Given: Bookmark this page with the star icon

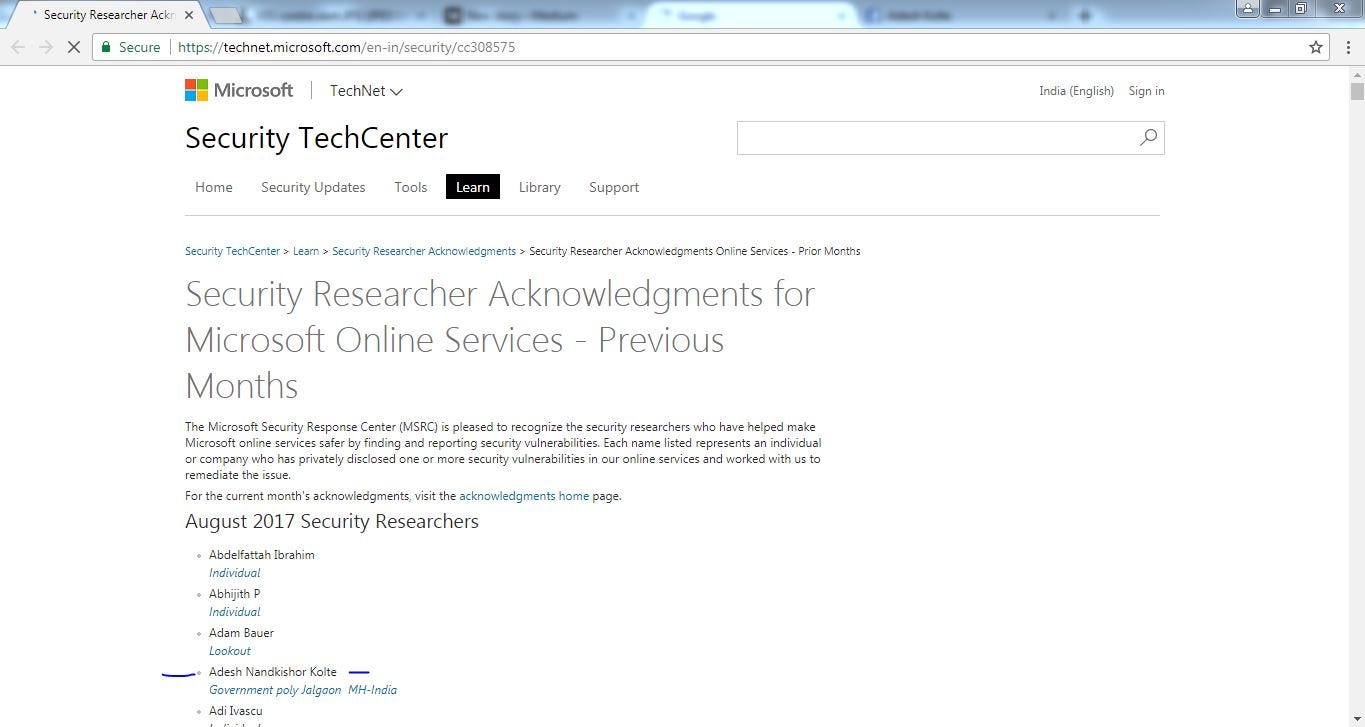Looking at the screenshot, I should (x=1316, y=47).
